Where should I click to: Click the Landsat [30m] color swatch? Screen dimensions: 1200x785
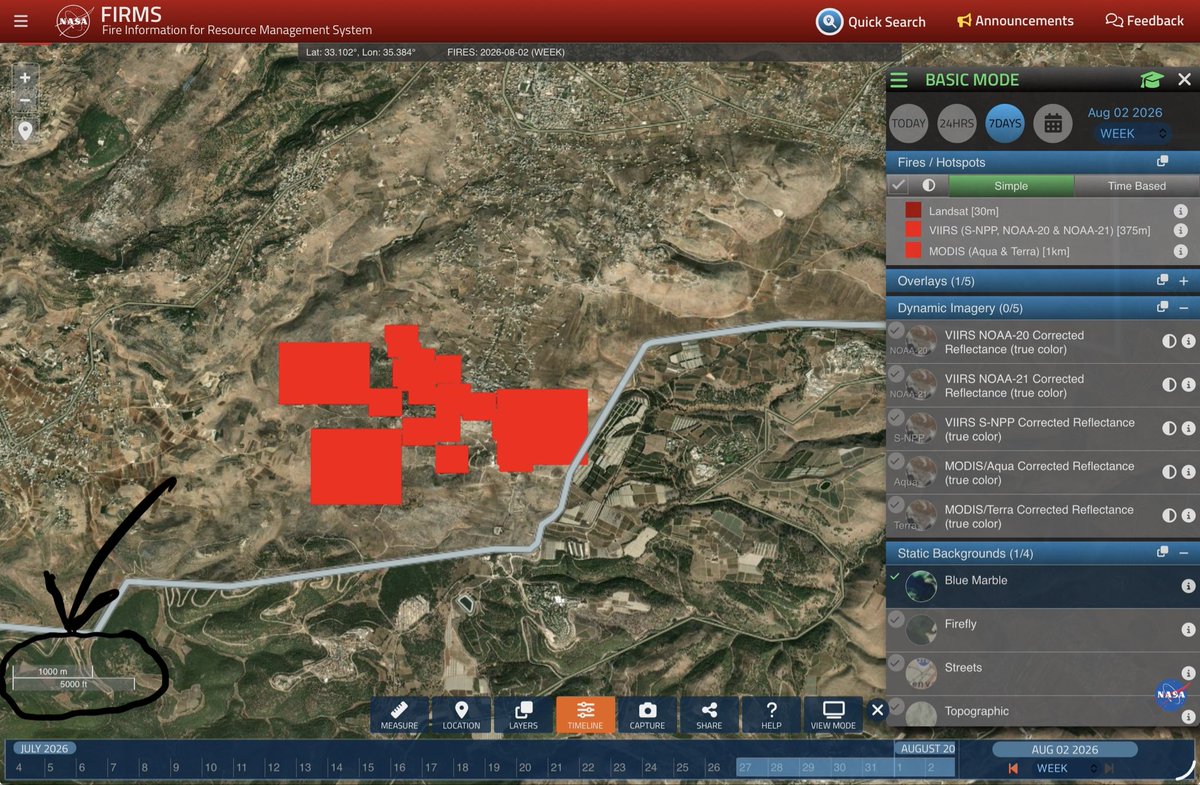point(913,211)
